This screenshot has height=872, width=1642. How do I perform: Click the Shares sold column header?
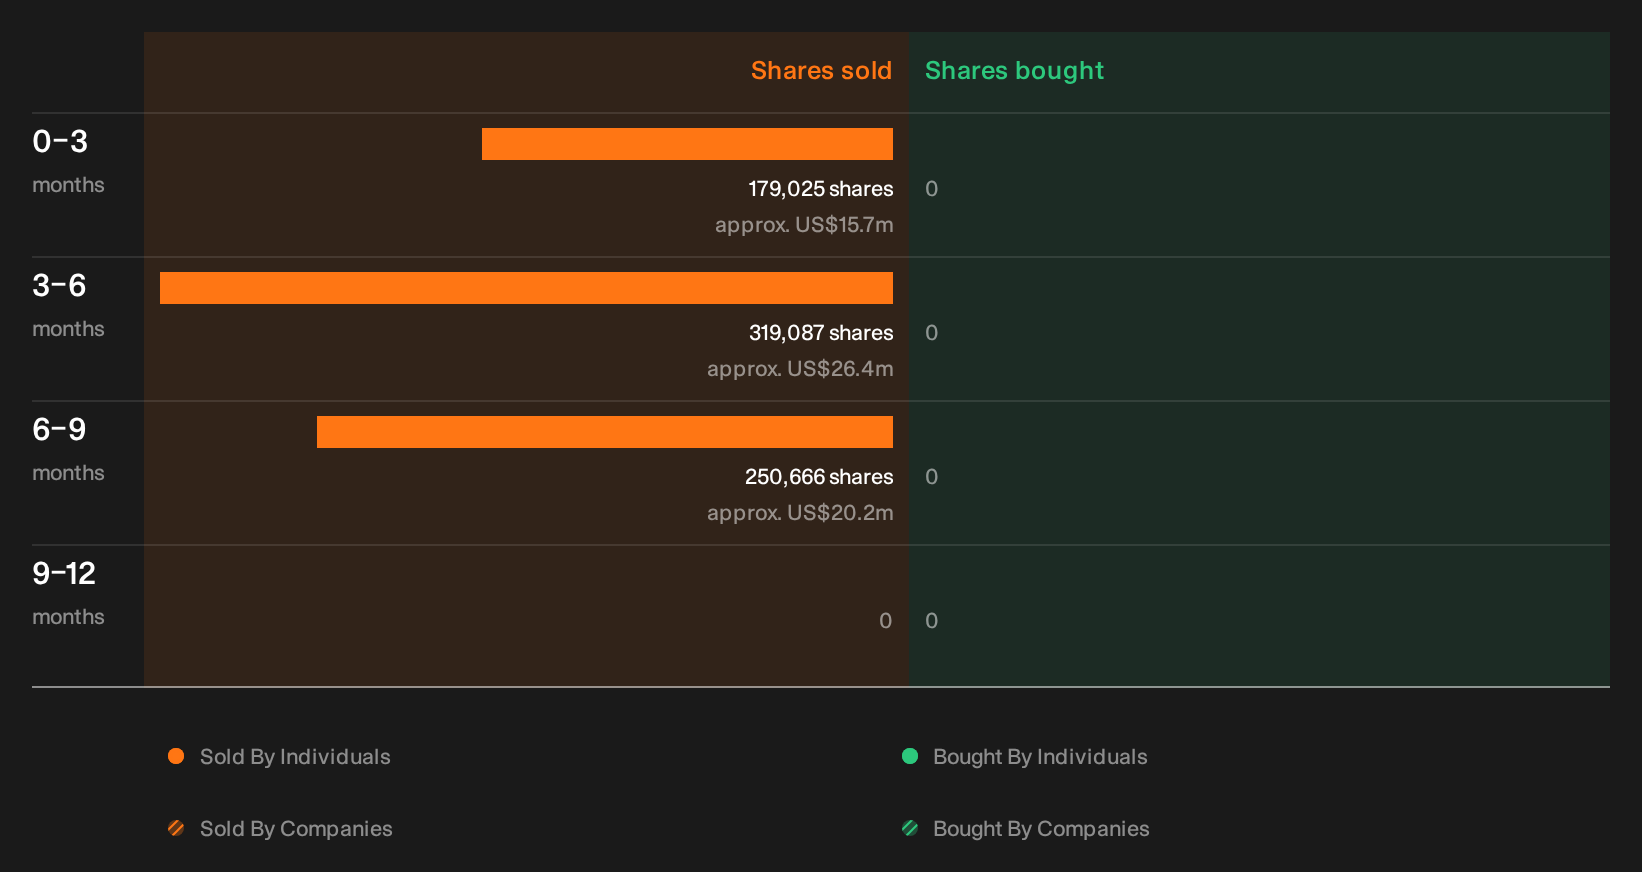click(x=821, y=71)
